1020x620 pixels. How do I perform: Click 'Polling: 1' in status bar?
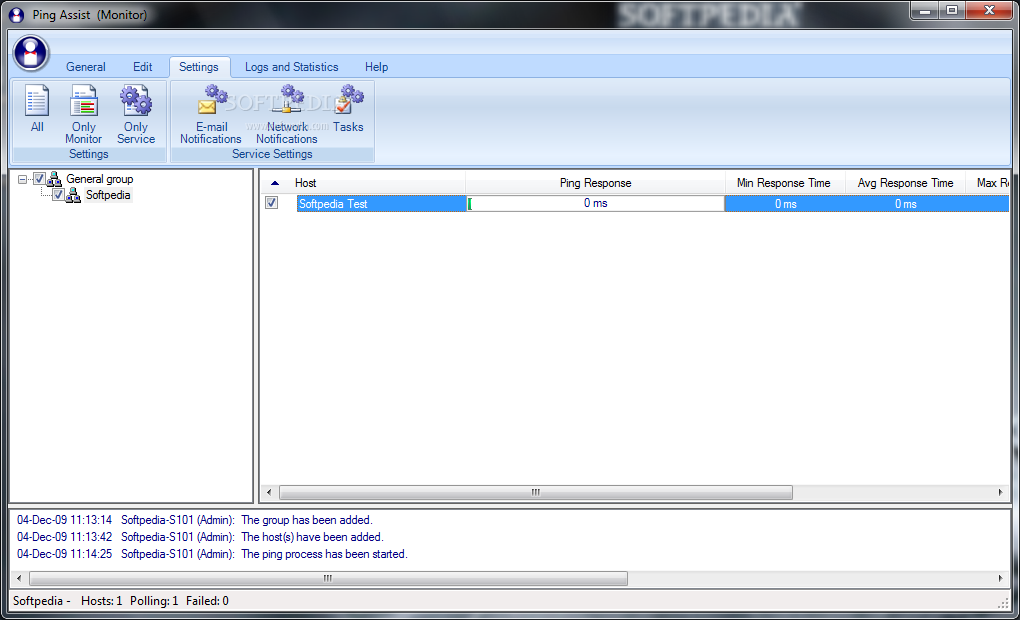[154, 600]
